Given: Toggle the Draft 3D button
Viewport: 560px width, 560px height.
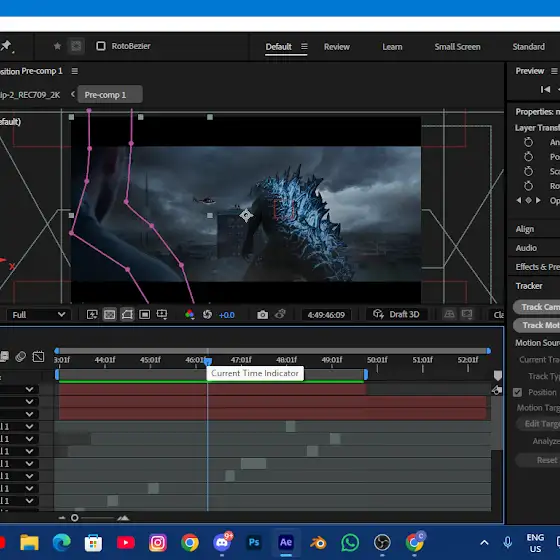Looking at the screenshot, I should point(396,314).
